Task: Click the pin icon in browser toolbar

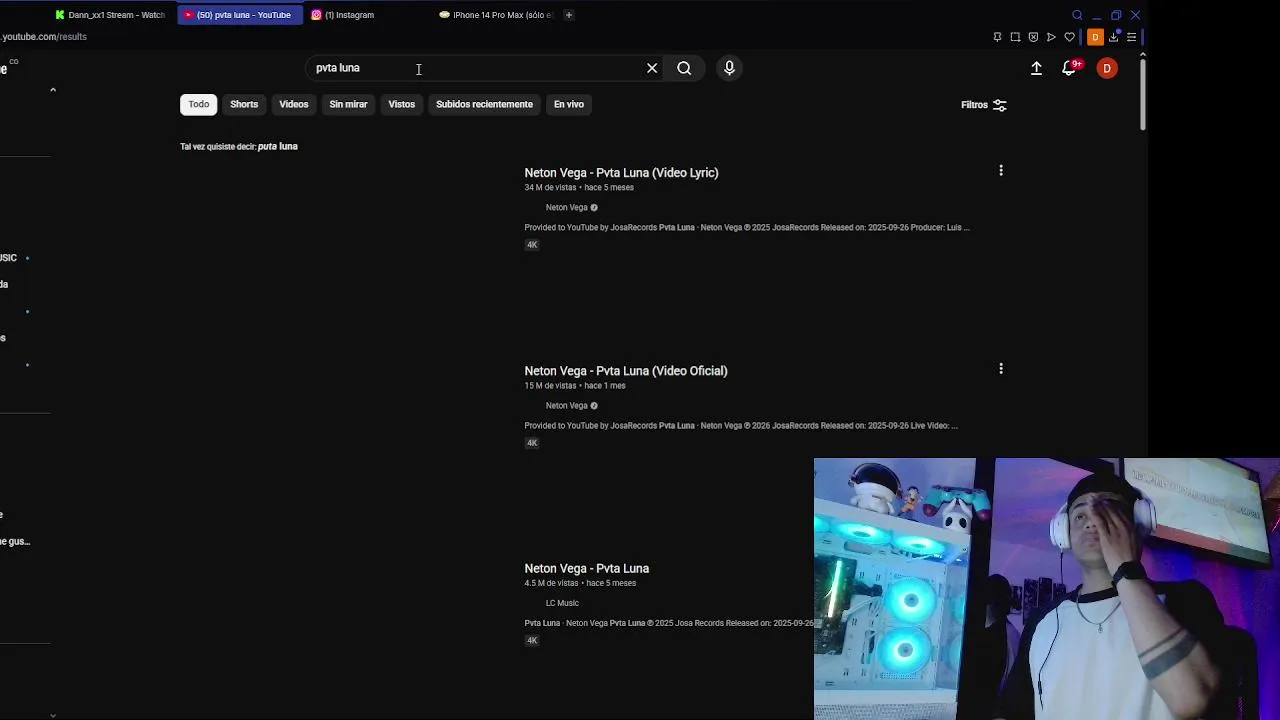Action: point(997,37)
